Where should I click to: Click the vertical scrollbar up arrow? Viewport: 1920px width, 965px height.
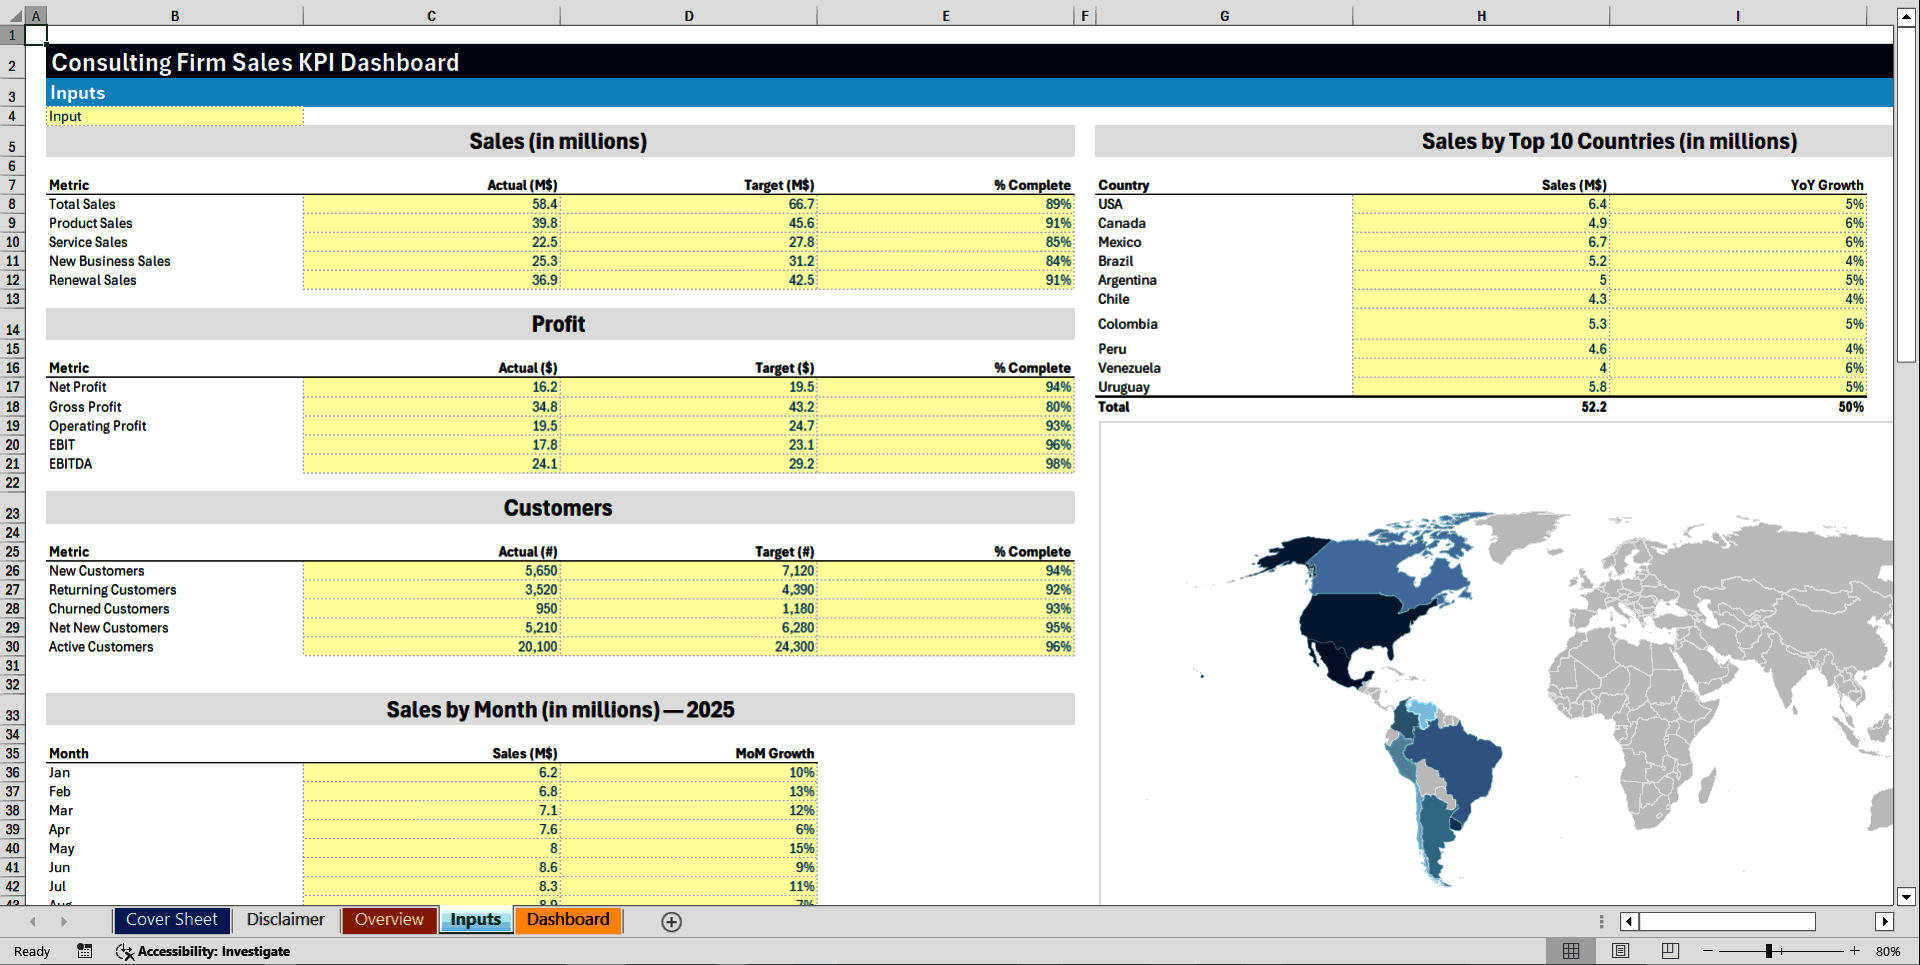tap(1906, 17)
